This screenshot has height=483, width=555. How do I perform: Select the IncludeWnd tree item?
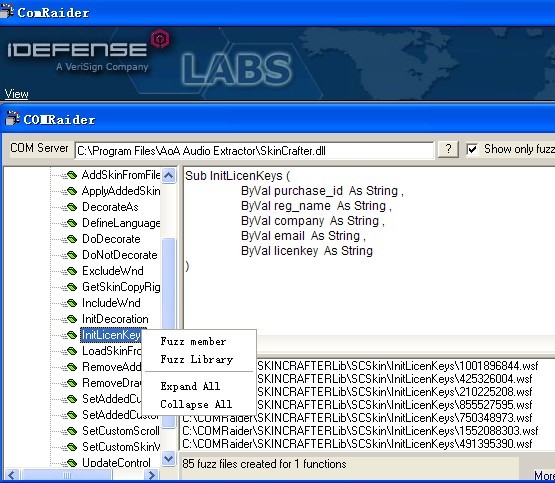coord(111,303)
